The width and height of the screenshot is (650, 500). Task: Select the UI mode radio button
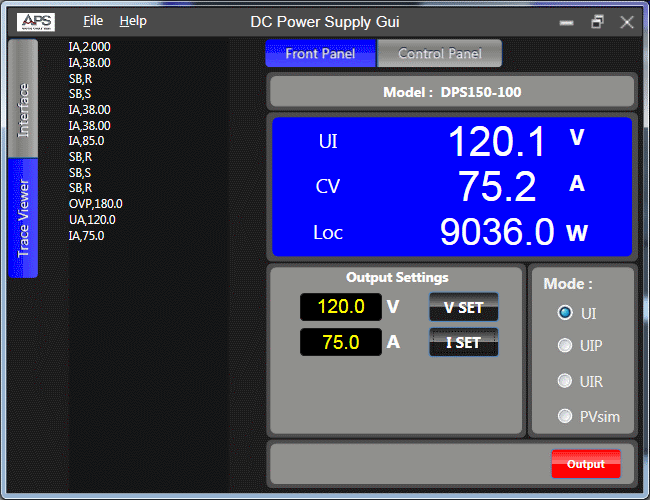[565, 313]
